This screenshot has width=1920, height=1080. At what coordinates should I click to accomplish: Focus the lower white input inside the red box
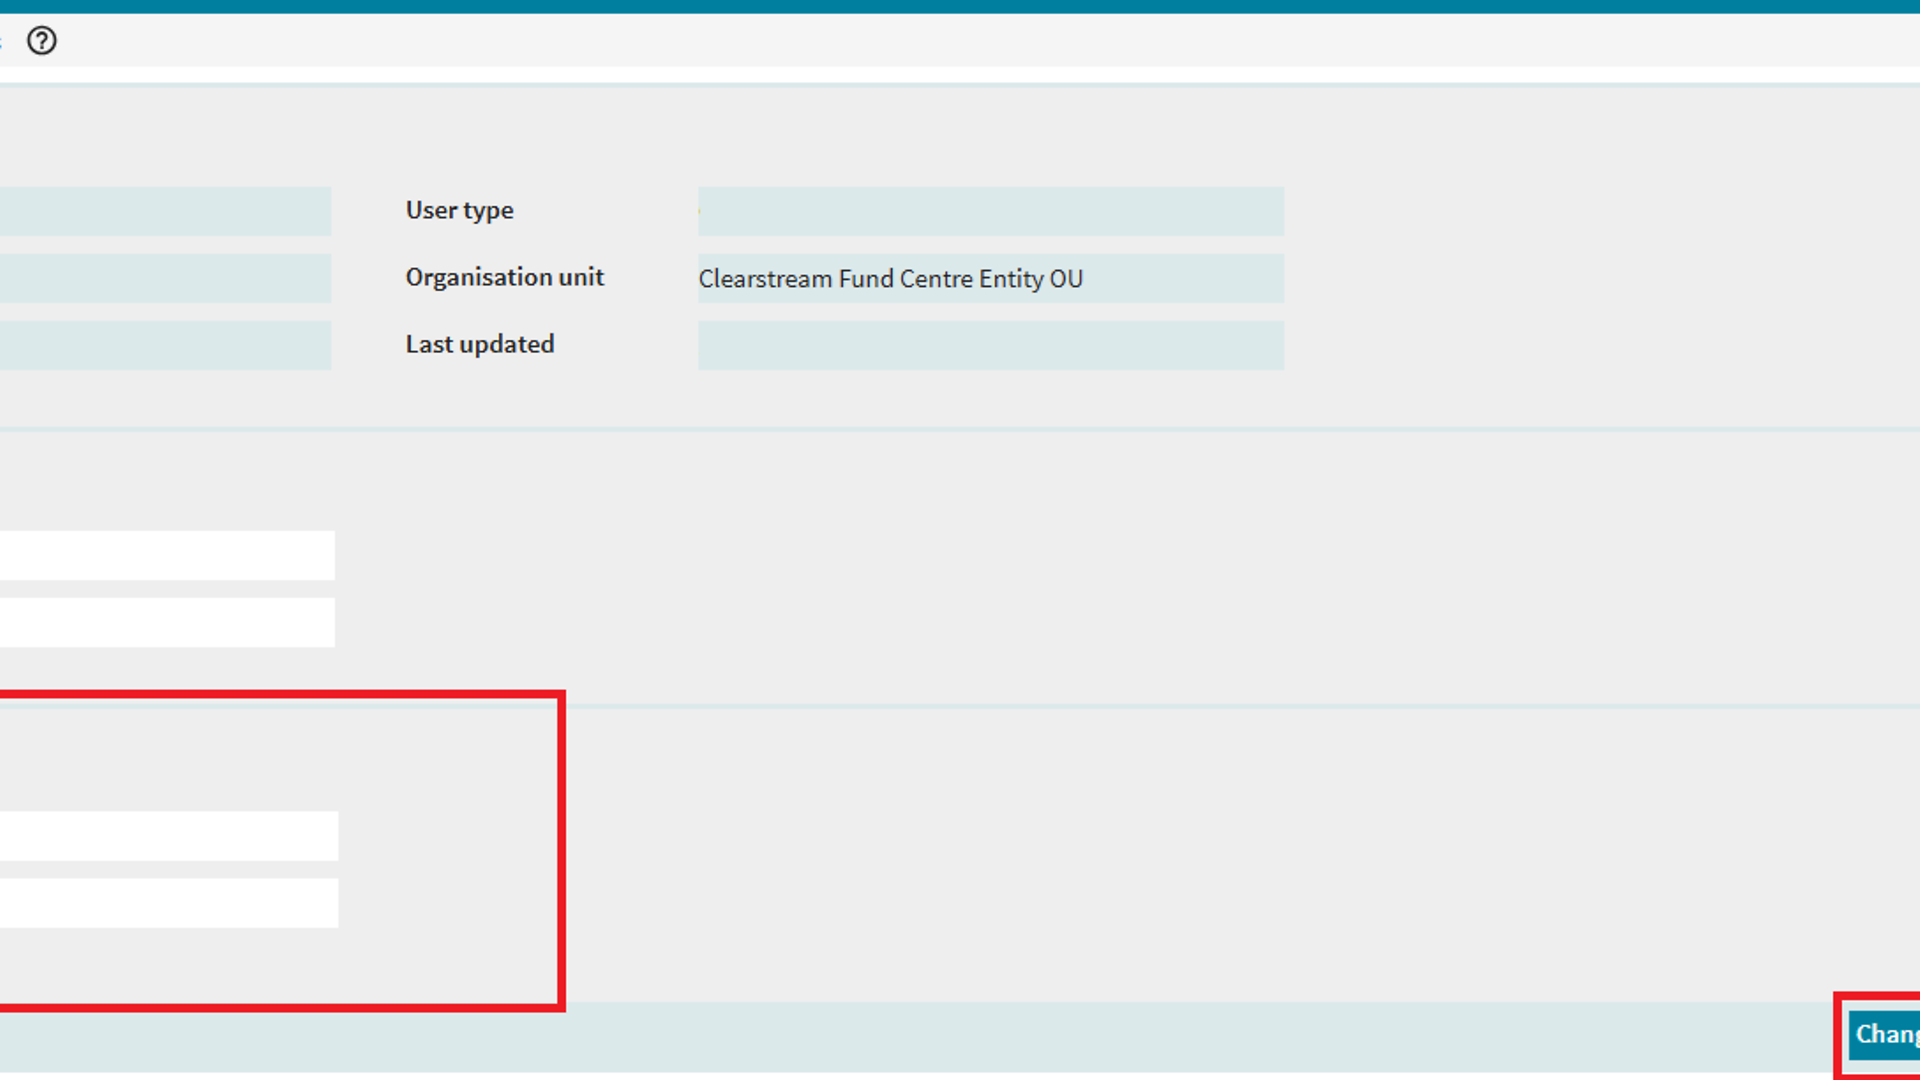tap(168, 903)
